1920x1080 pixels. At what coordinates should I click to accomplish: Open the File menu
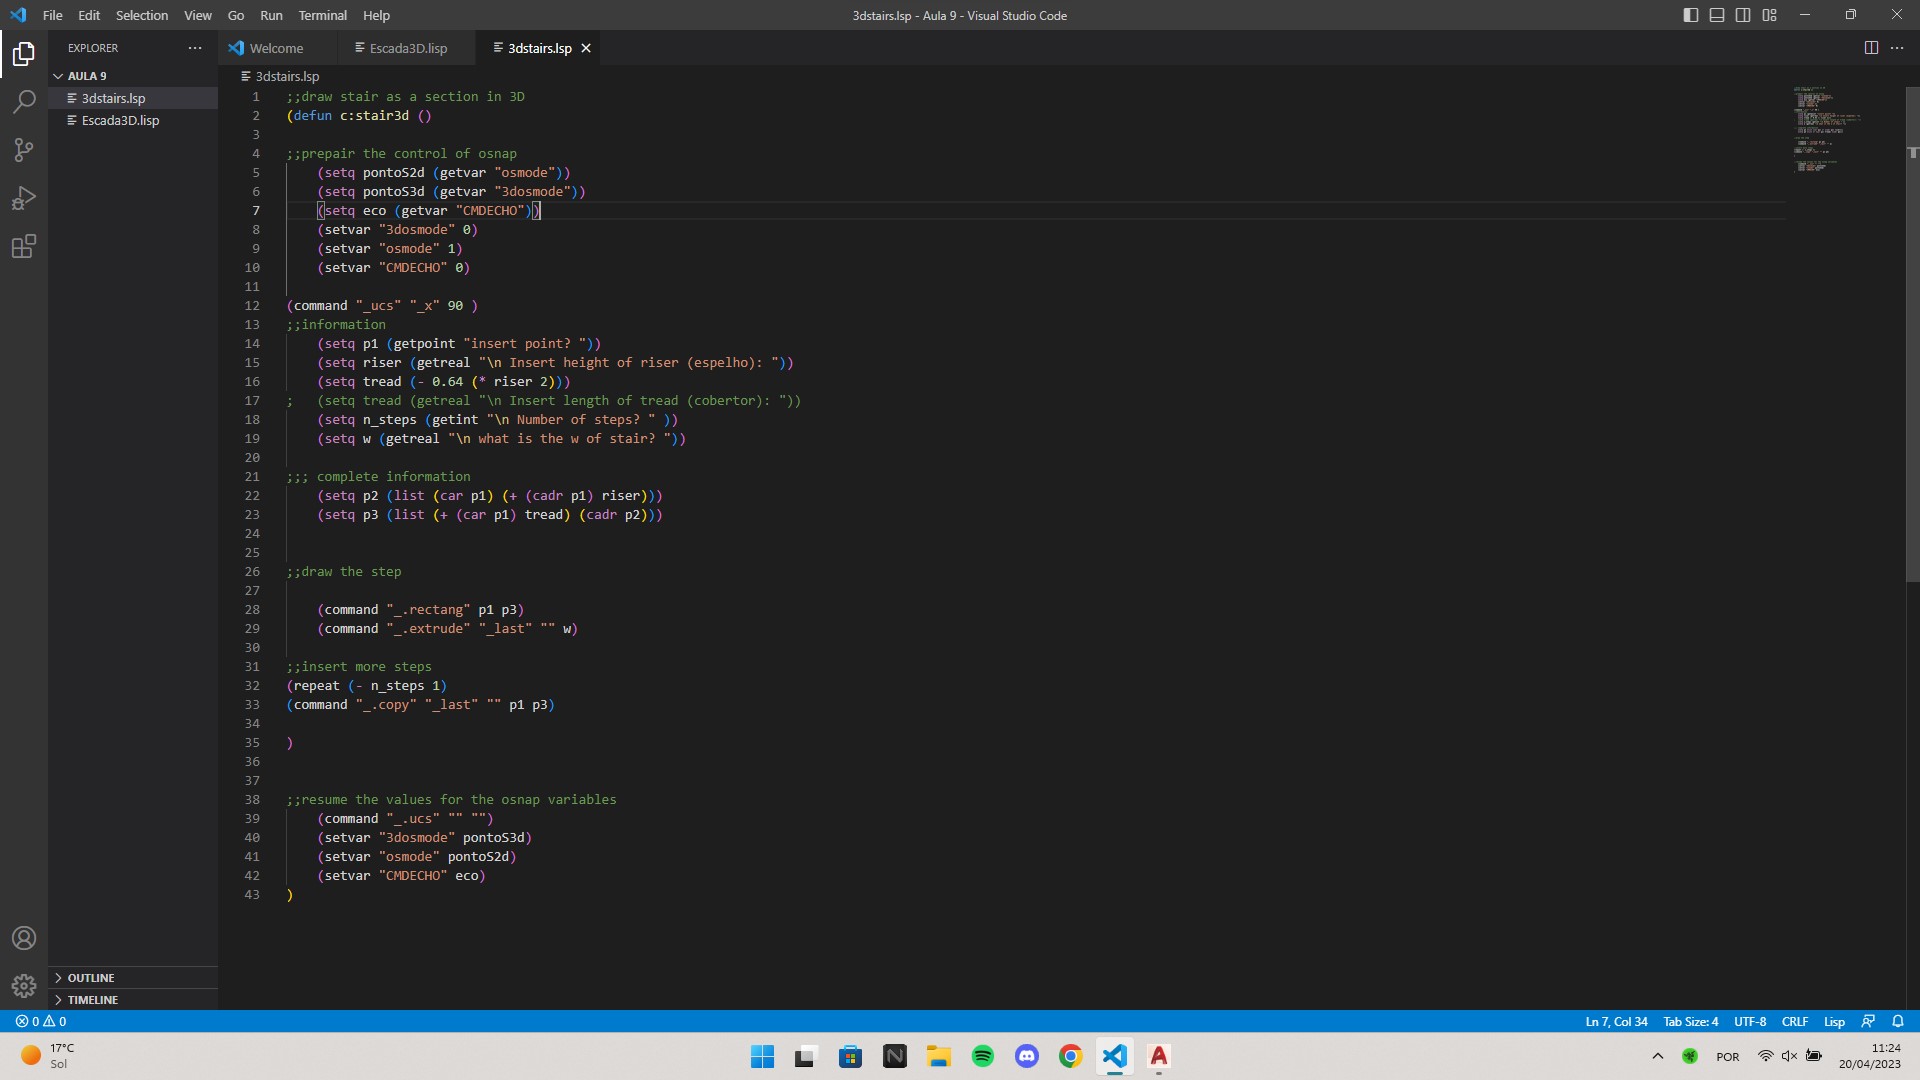click(53, 15)
